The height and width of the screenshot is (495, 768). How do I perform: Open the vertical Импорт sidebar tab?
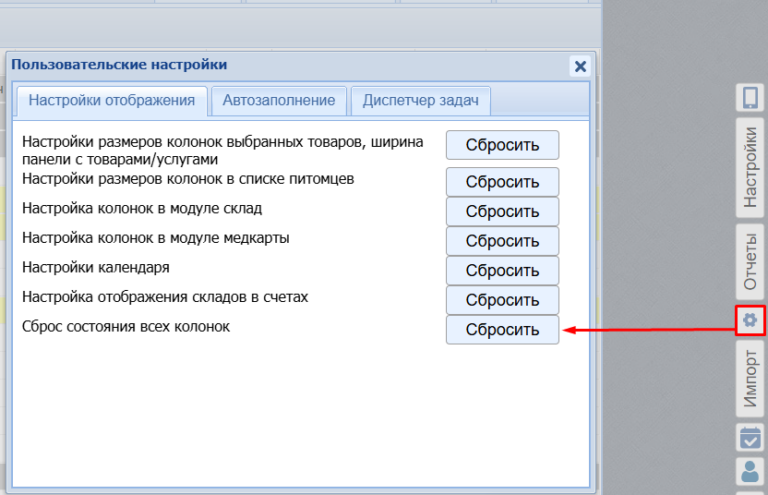click(750, 379)
